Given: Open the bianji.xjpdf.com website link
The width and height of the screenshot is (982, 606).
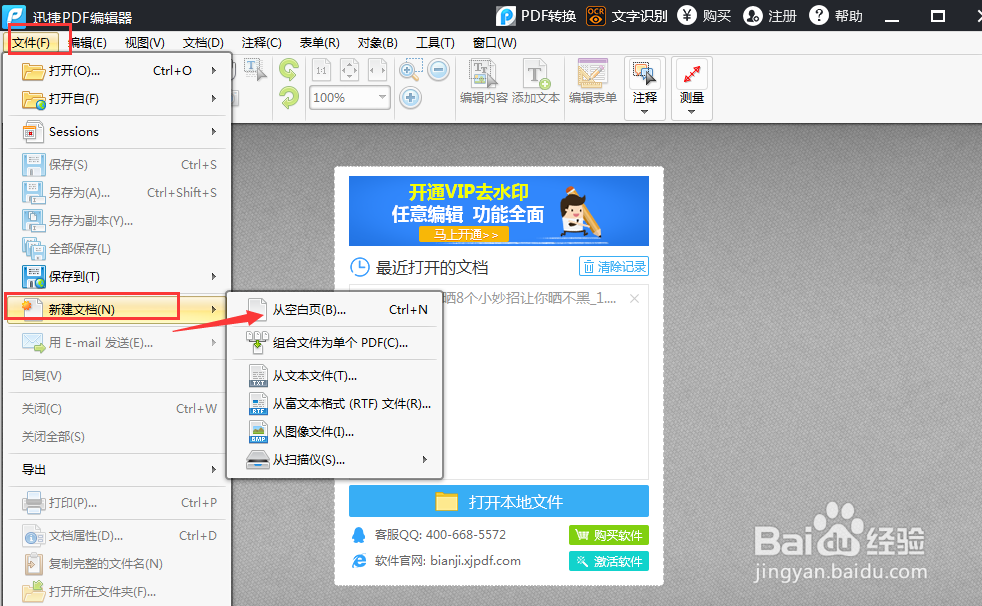Looking at the screenshot, I should click(x=475, y=561).
